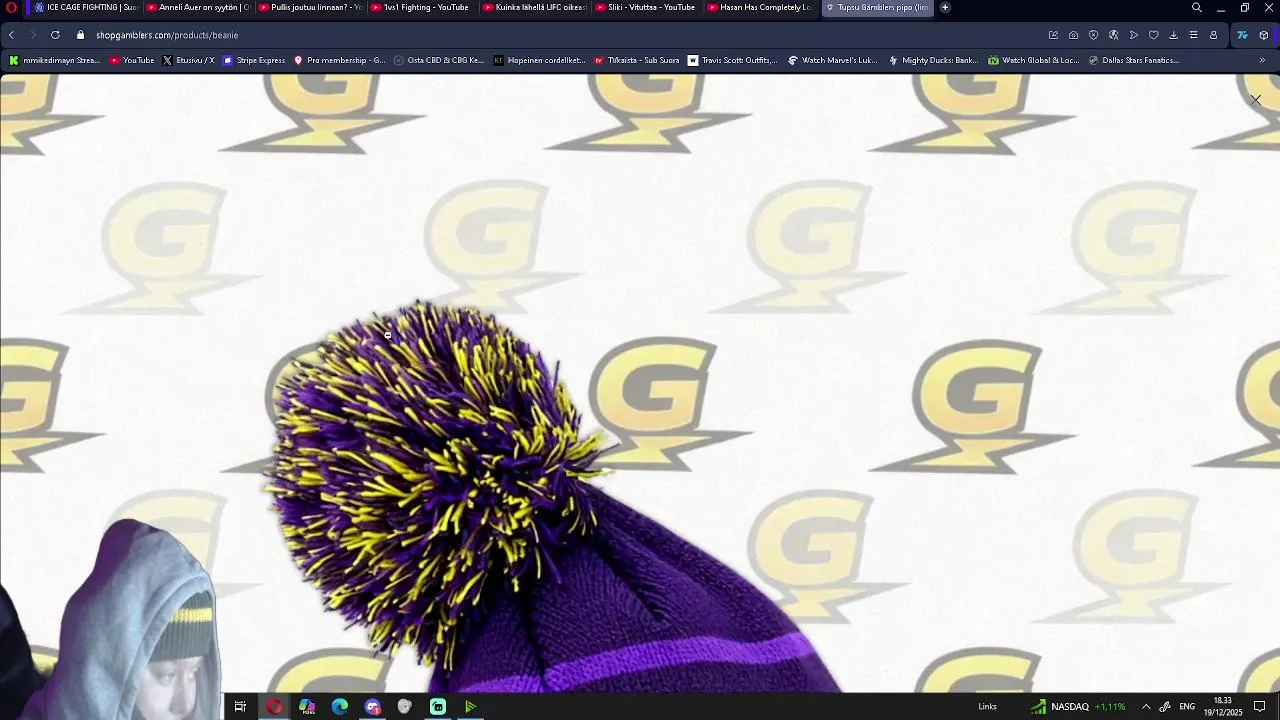Open tab search magnifier icon
This screenshot has height=720, width=1280.
click(x=1196, y=7)
